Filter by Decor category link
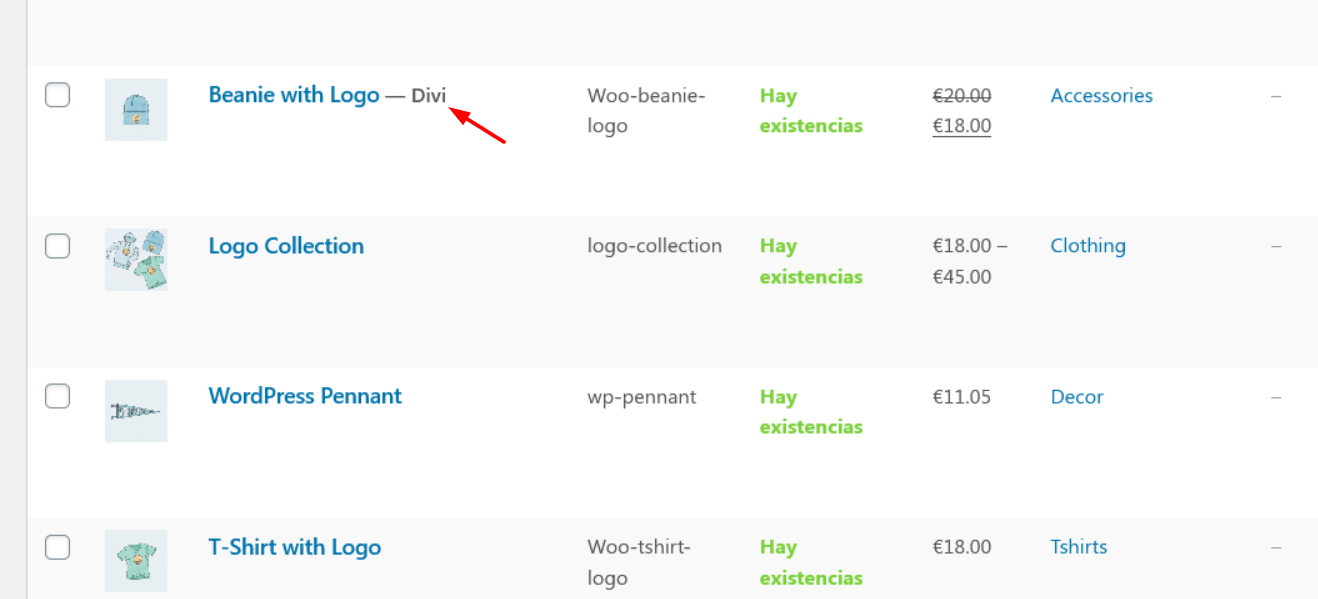This screenshot has width=1318, height=599. (1077, 397)
